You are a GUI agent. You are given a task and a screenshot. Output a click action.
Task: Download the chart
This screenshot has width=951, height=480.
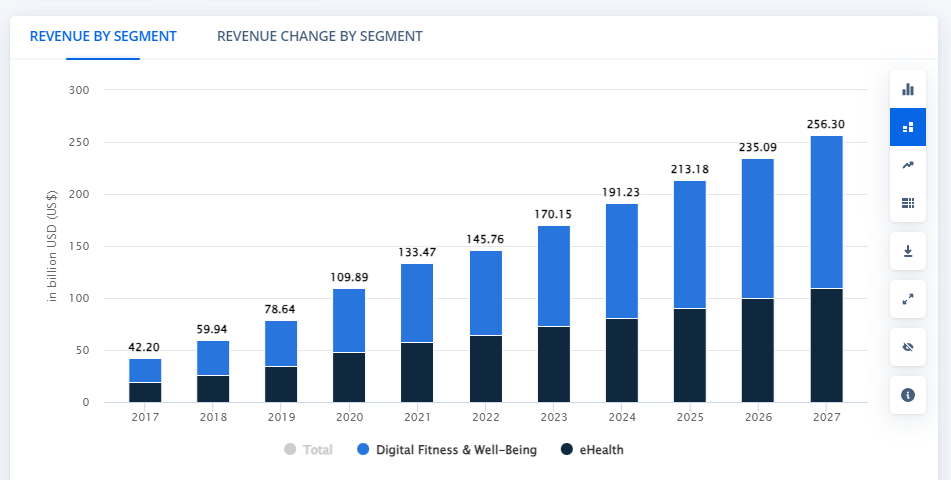[x=908, y=251]
